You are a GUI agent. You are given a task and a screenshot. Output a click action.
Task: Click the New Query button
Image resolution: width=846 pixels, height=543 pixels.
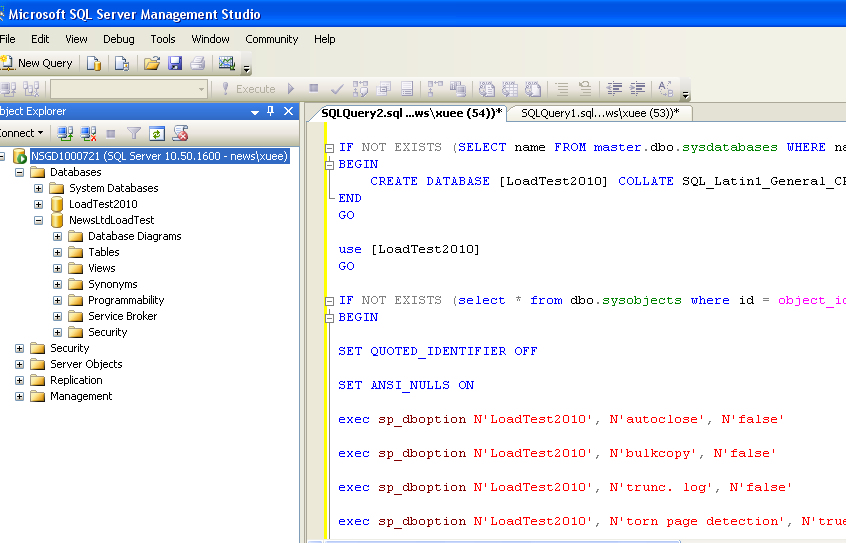point(37,63)
